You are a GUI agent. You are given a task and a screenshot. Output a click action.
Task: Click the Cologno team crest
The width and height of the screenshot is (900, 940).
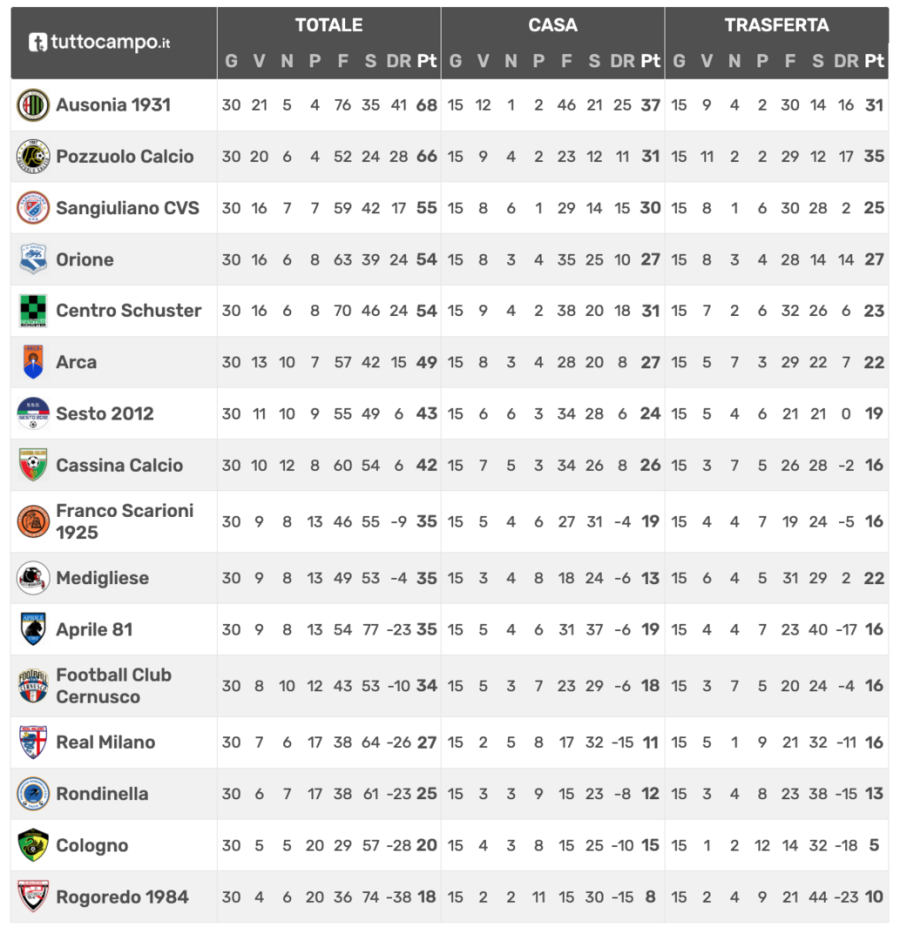33,845
